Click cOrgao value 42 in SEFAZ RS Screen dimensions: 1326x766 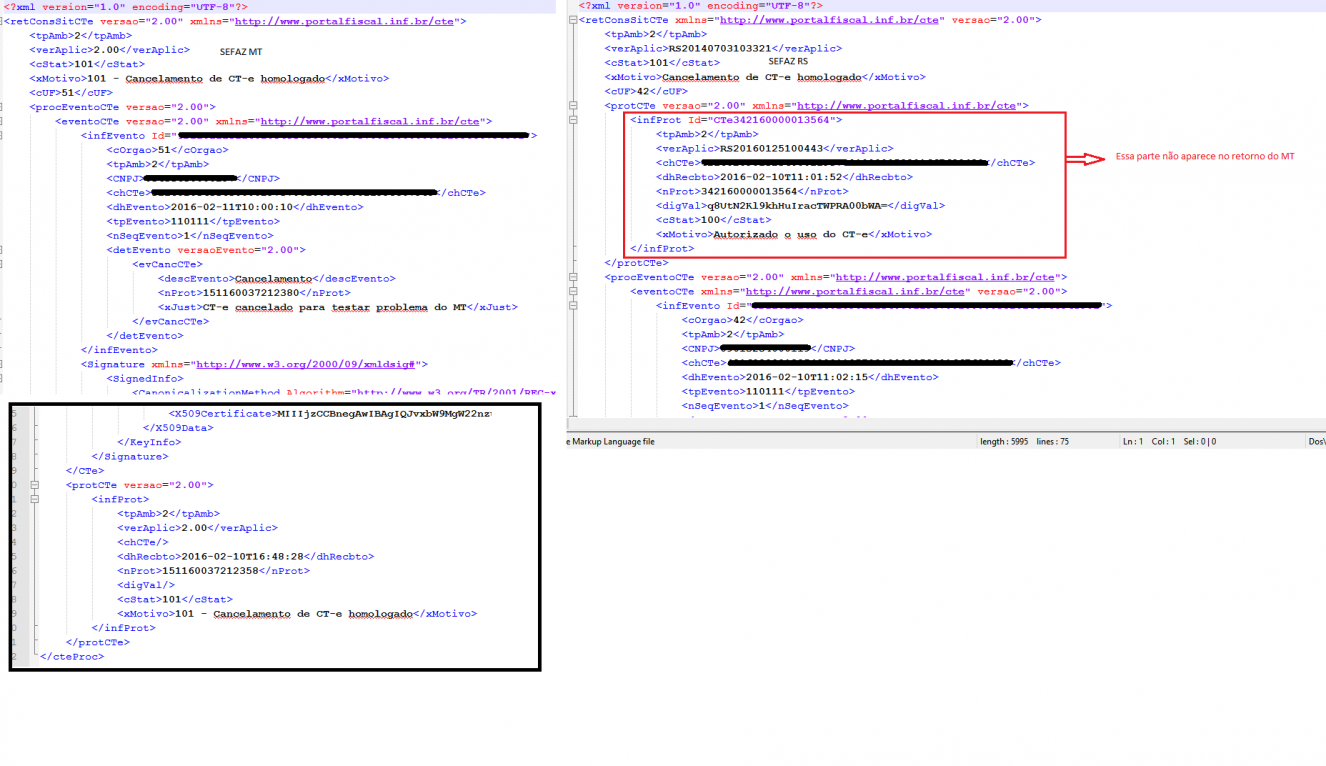tap(739, 320)
